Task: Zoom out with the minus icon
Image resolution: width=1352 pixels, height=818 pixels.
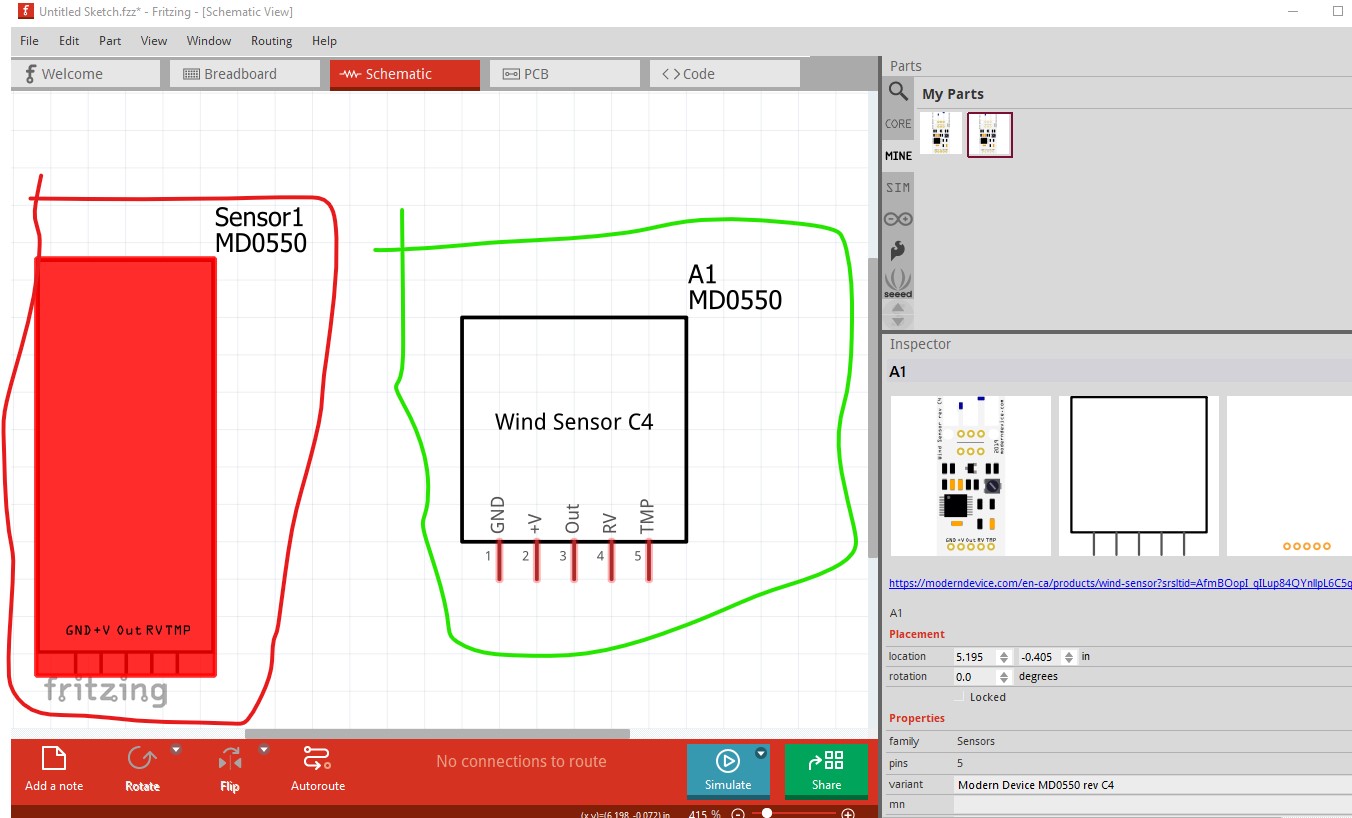Action: (738, 813)
